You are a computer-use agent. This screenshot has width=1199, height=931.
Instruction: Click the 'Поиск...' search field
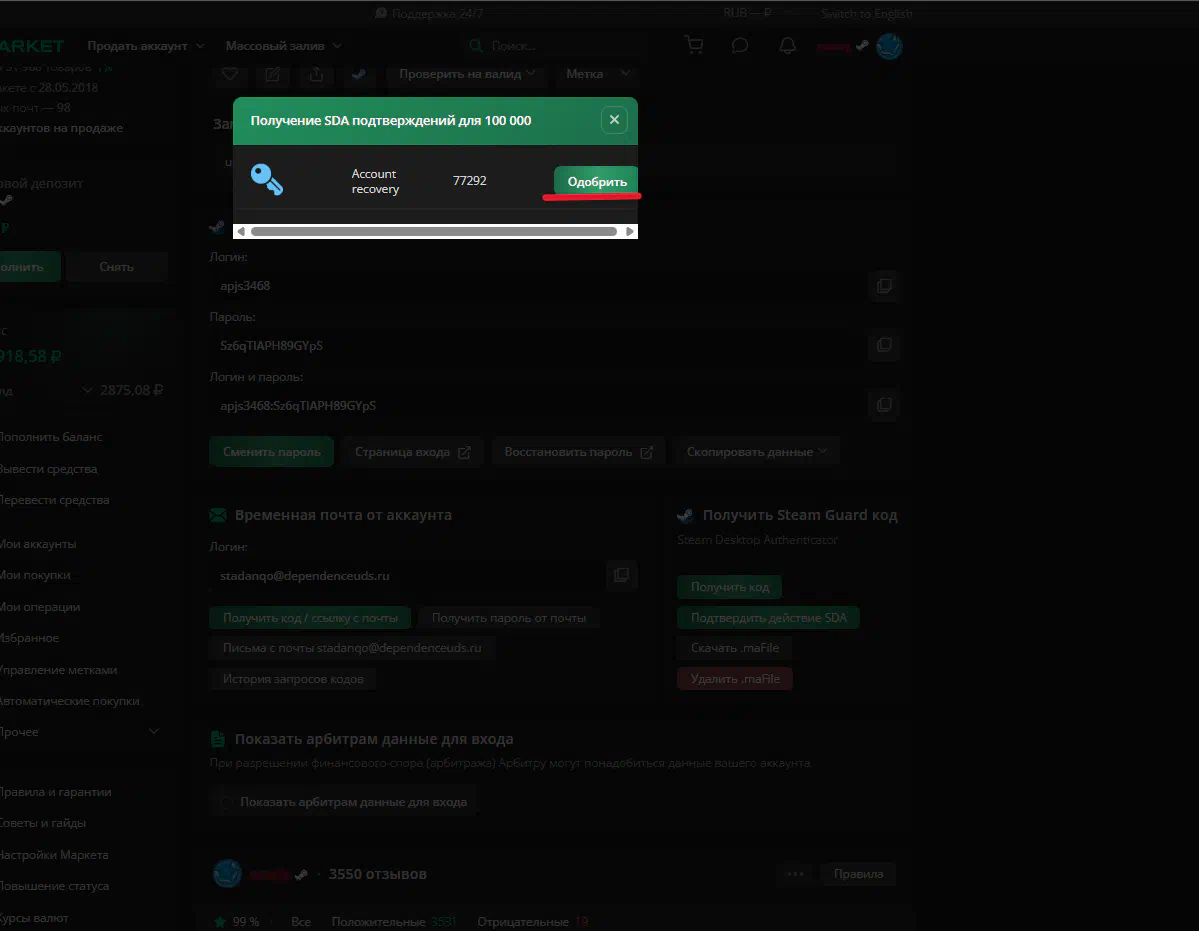tap(560, 46)
